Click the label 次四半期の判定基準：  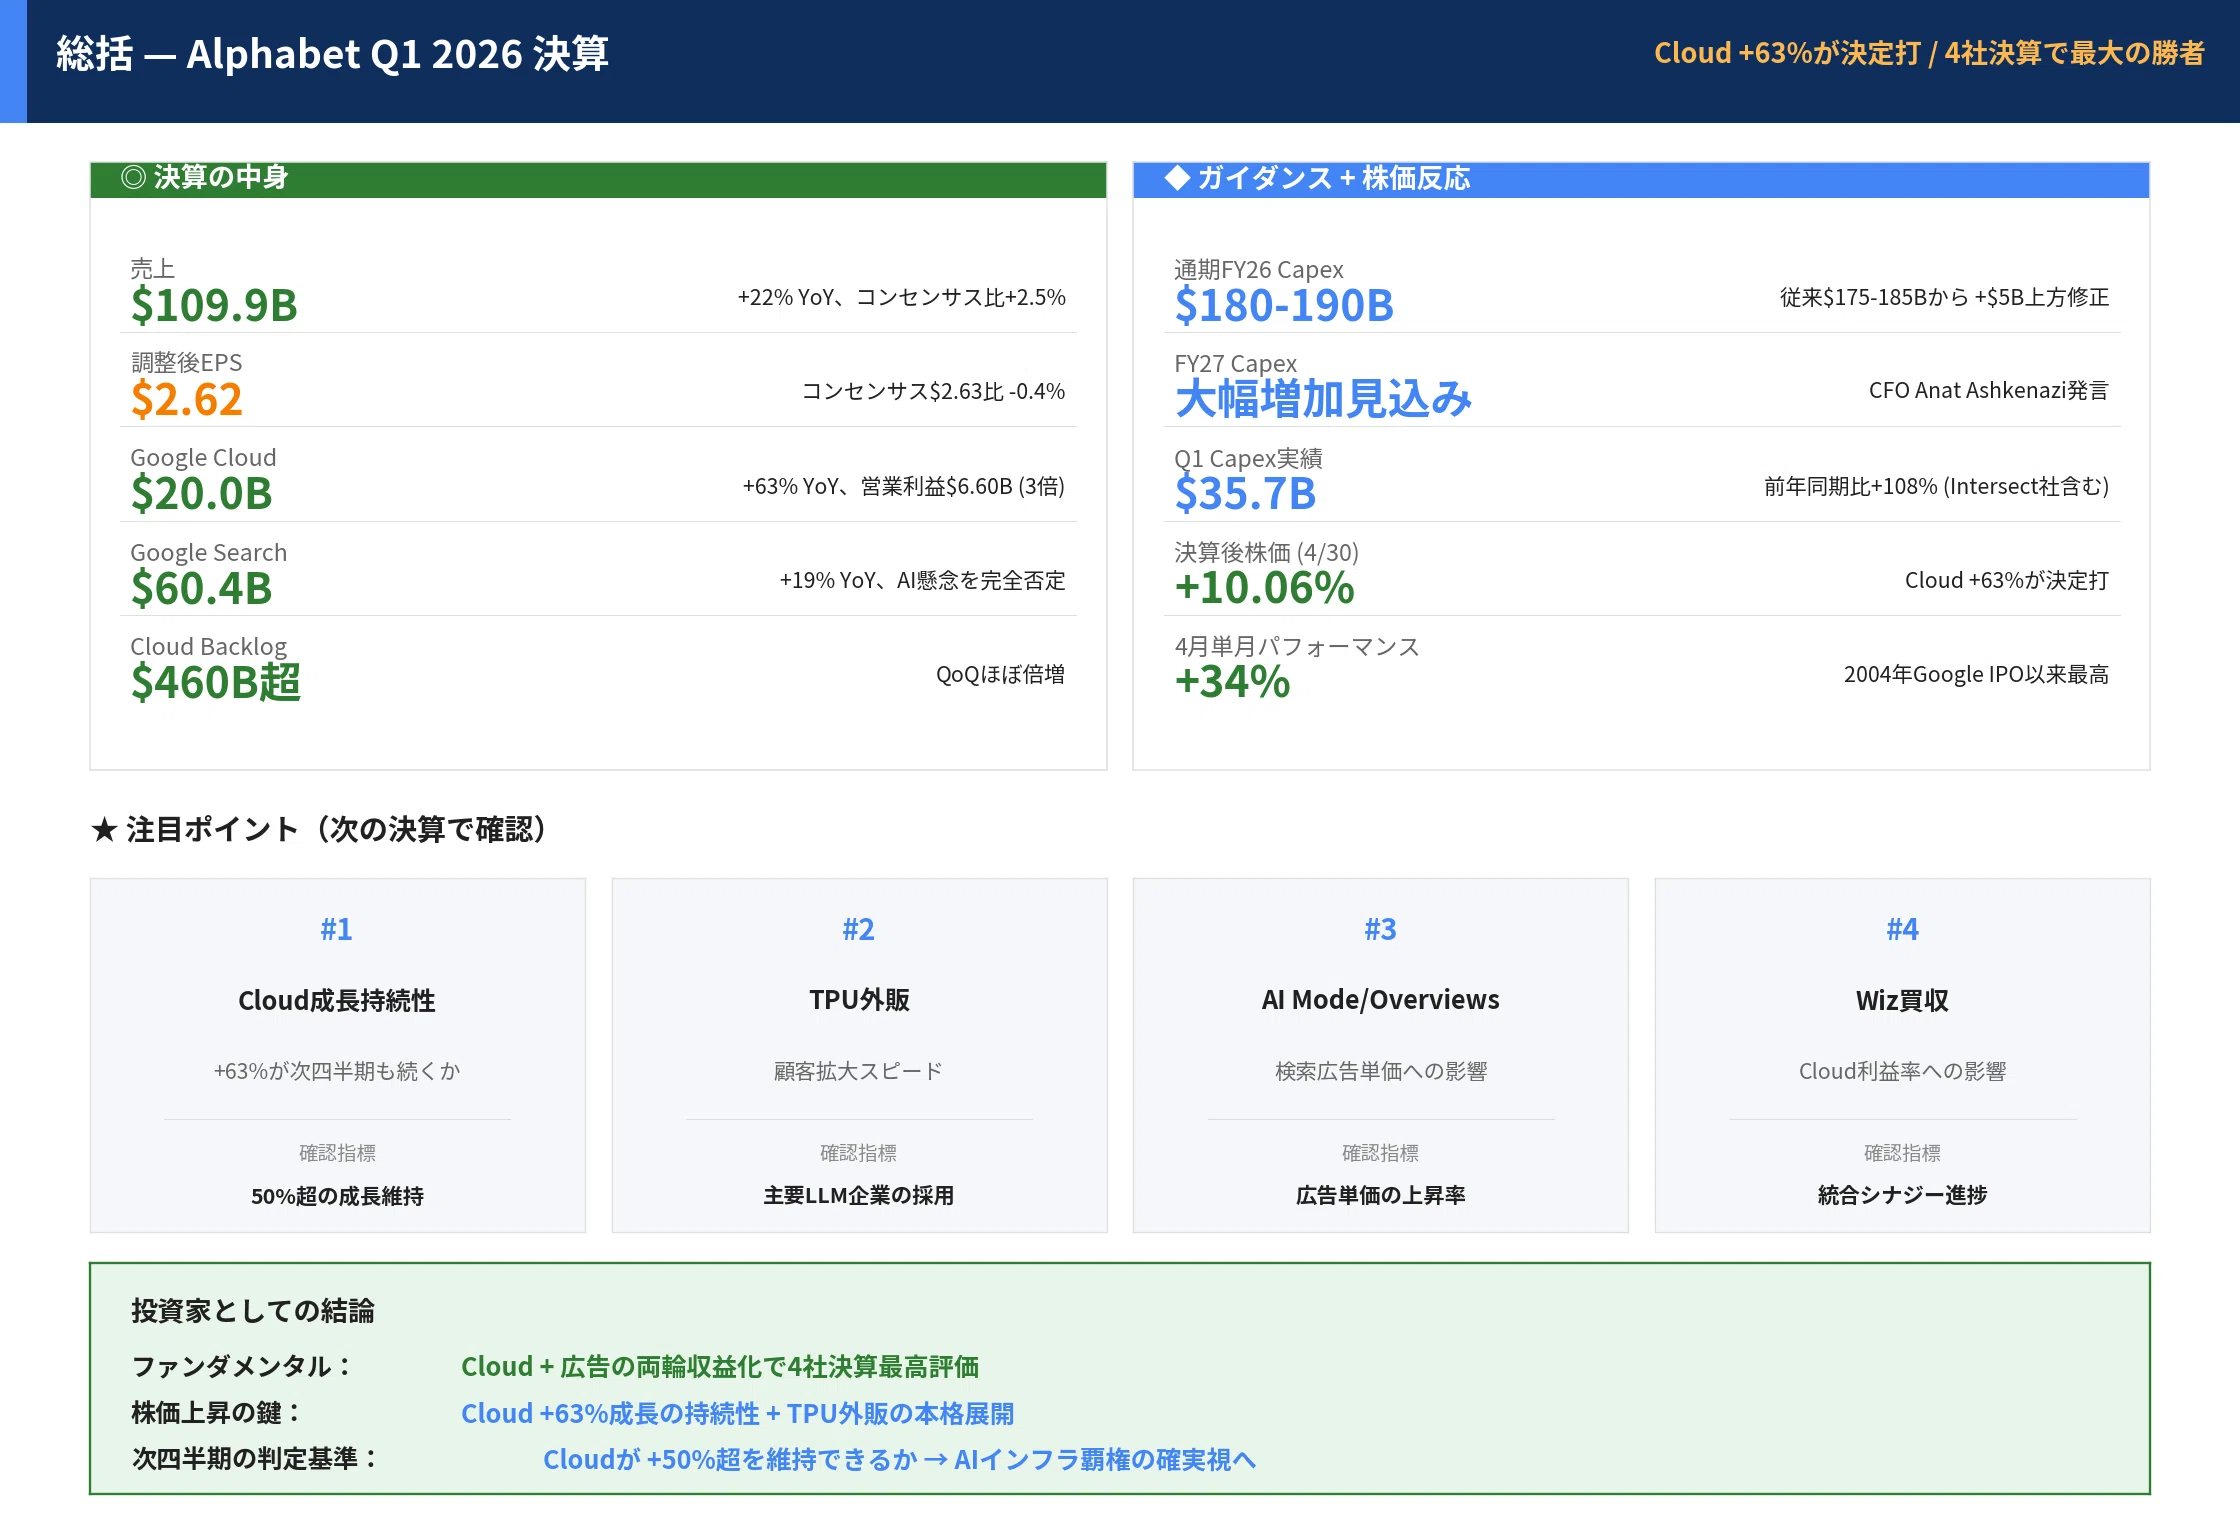(x=256, y=1459)
